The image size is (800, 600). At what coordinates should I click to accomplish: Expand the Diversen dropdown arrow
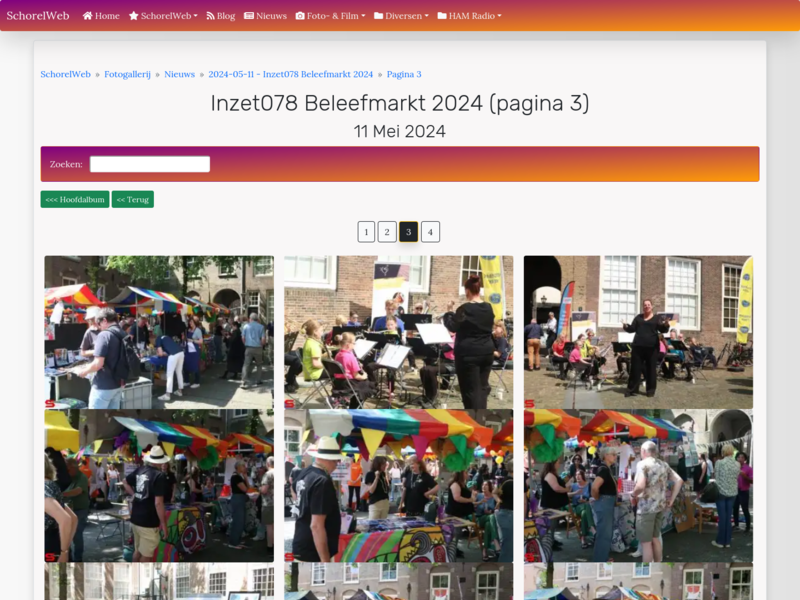(x=427, y=16)
